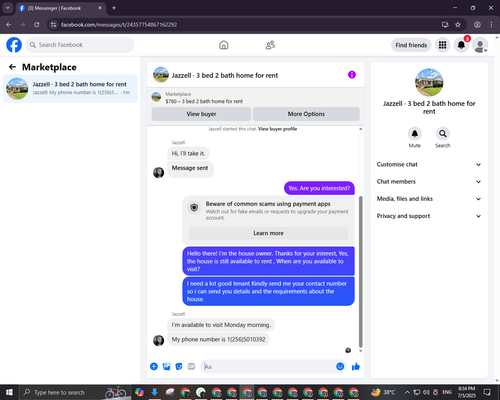View site information icon beside URL
Image resolution: width=500 pixels, height=400 pixels.
(x=53, y=25)
